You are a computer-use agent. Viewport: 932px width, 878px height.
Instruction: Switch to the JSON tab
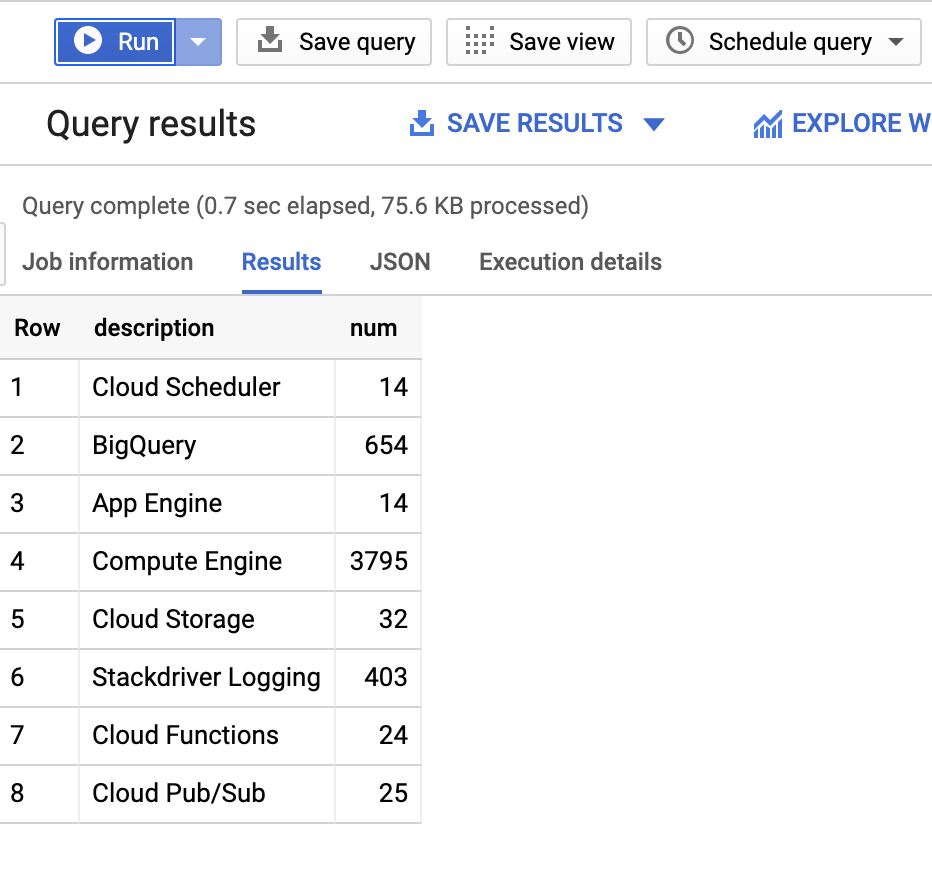tap(400, 262)
